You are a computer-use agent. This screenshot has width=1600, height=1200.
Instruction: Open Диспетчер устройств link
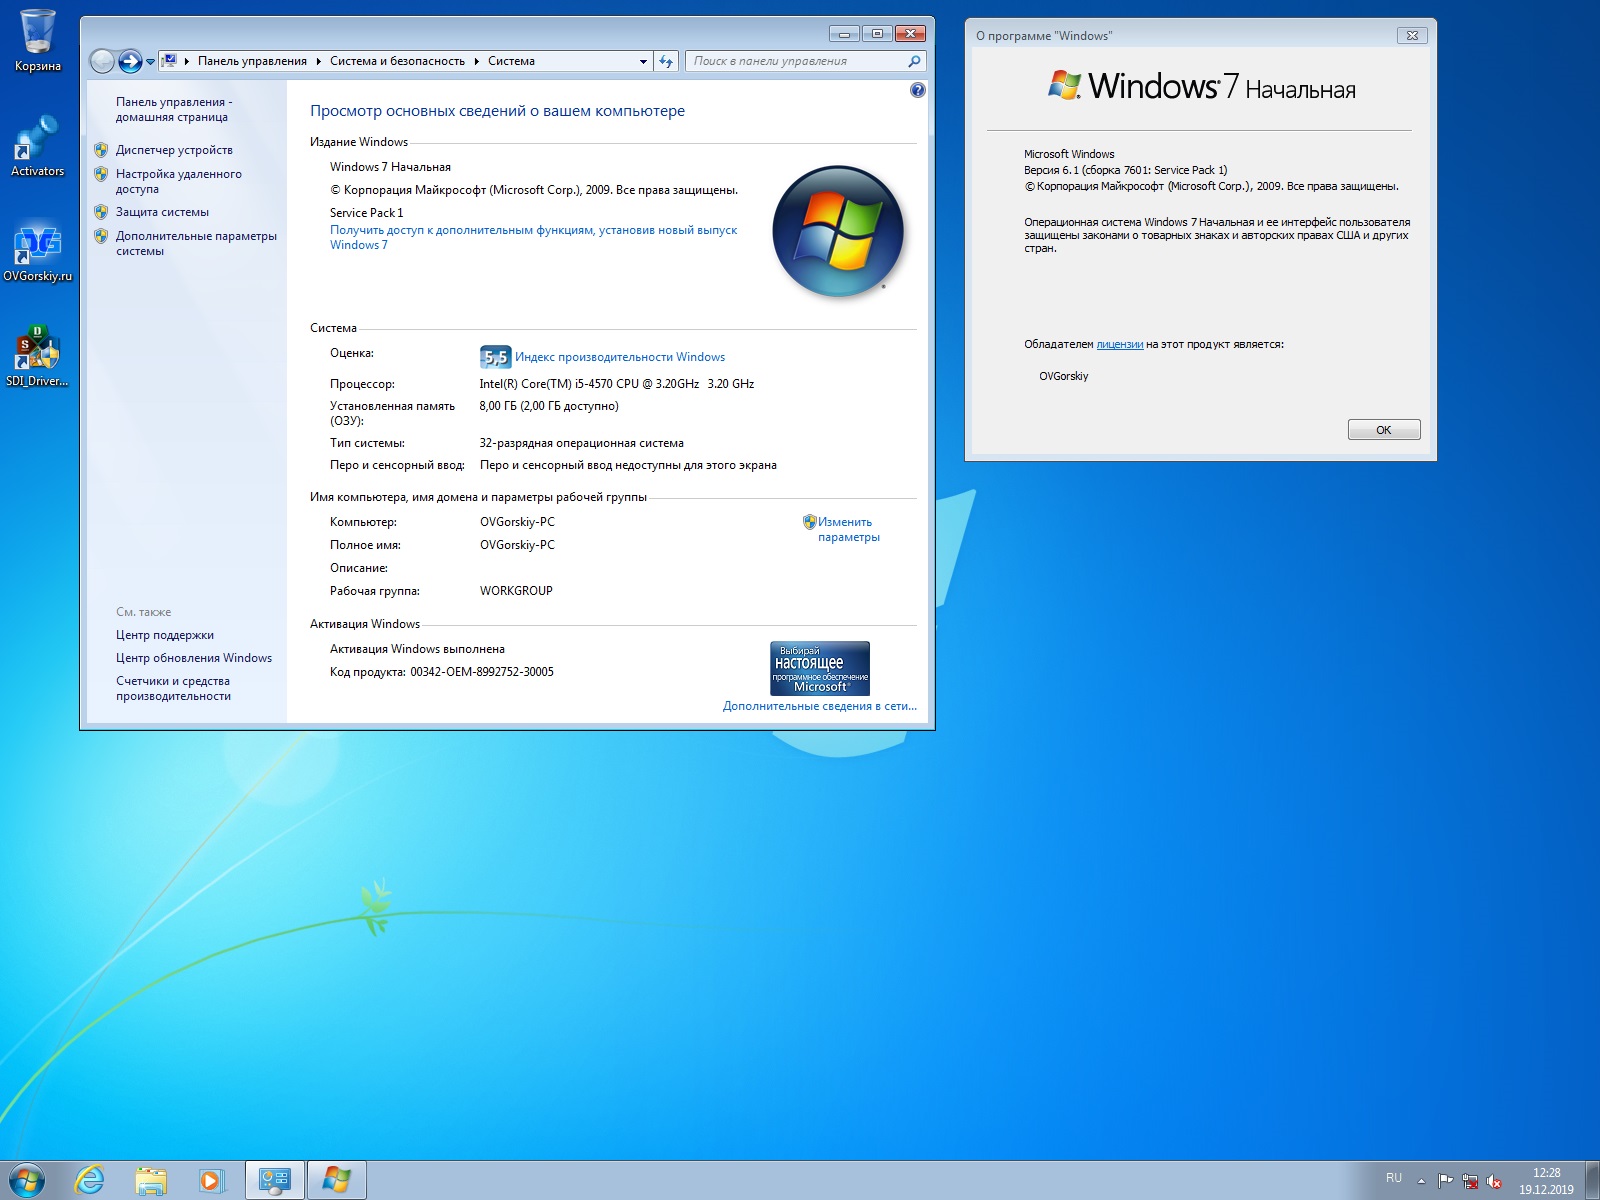pos(174,150)
